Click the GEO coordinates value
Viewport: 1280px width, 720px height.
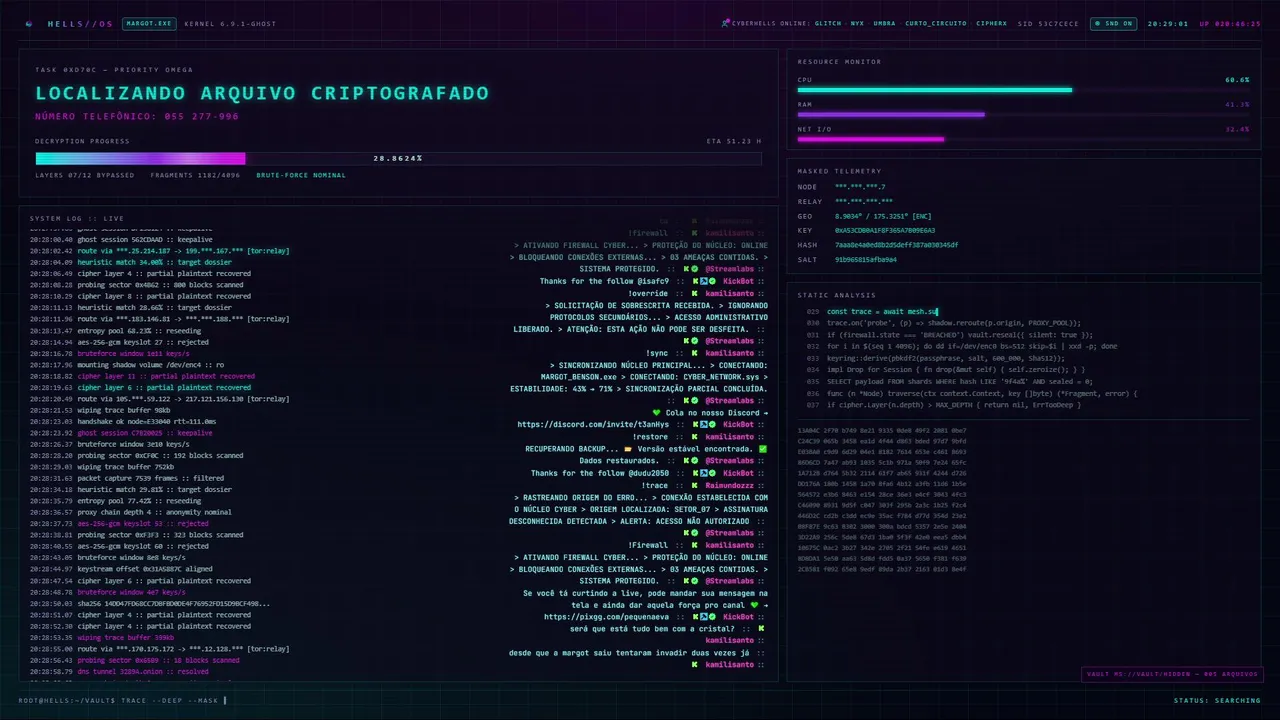pyautogui.click(x=883, y=215)
